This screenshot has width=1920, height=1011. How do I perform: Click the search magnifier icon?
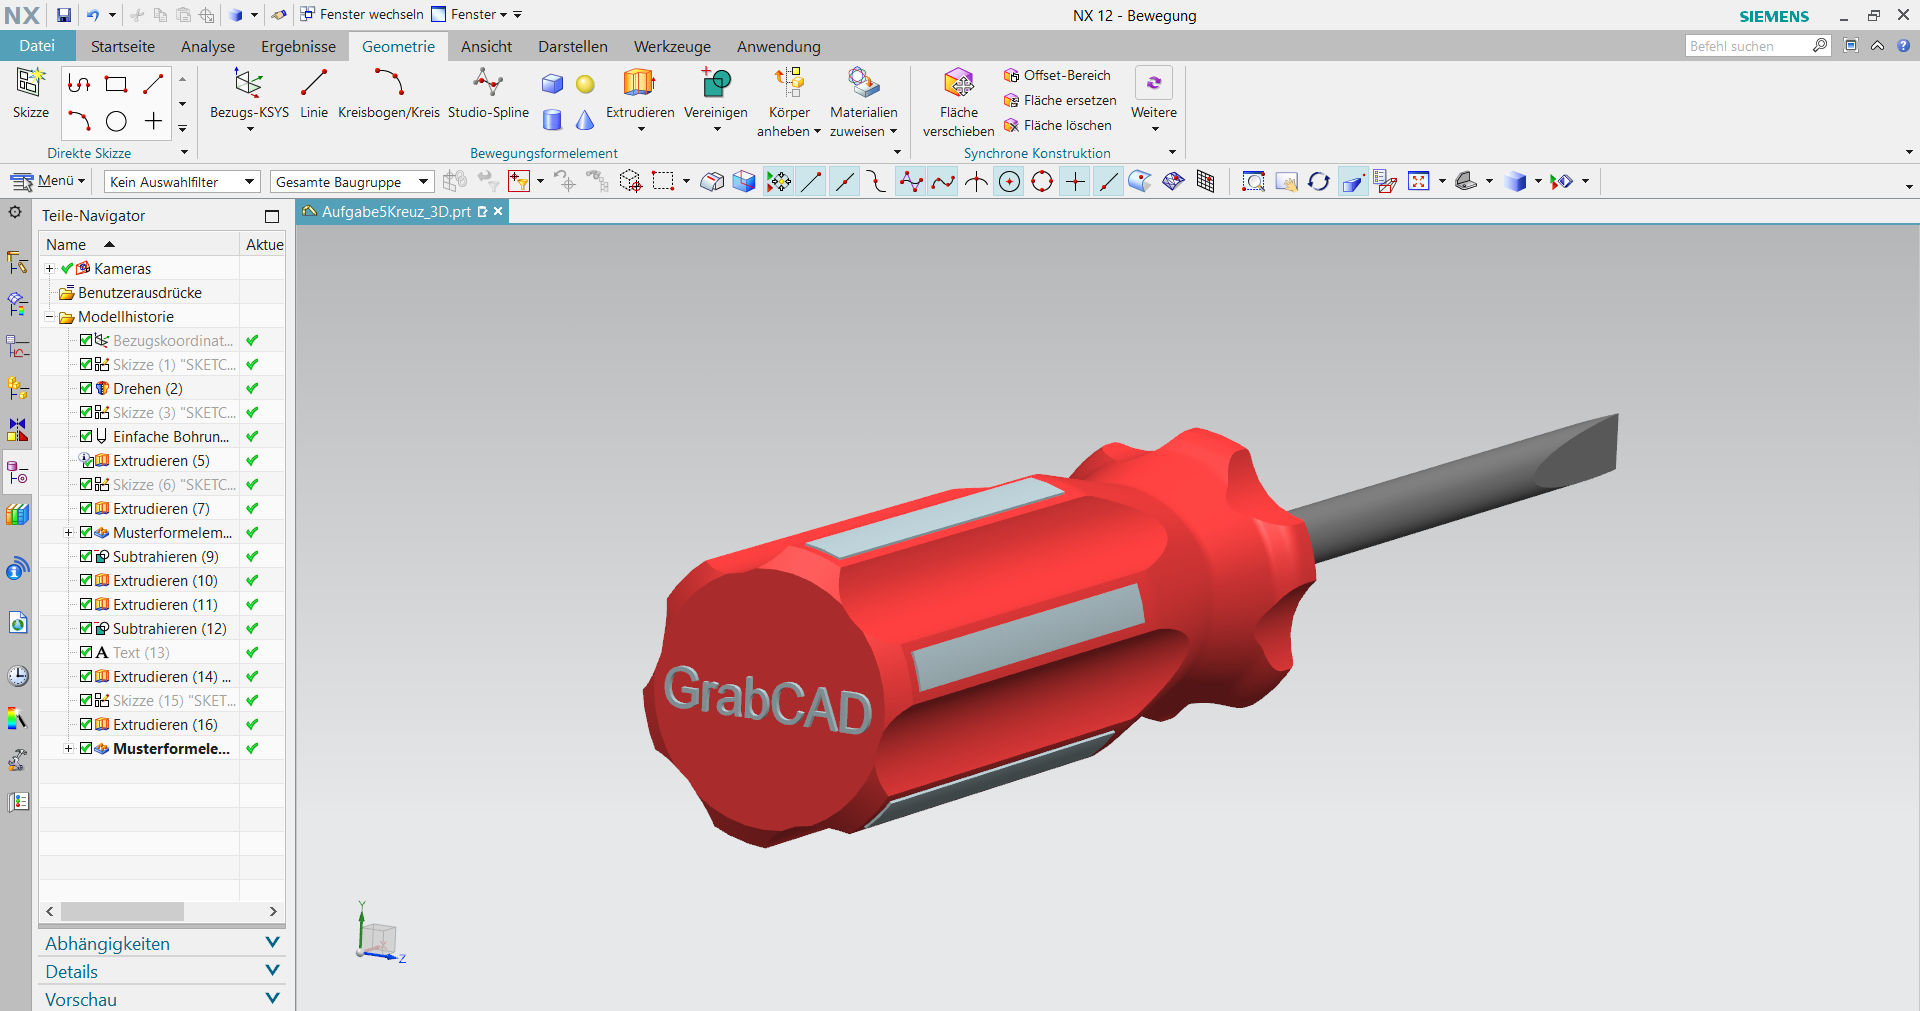click(1820, 46)
